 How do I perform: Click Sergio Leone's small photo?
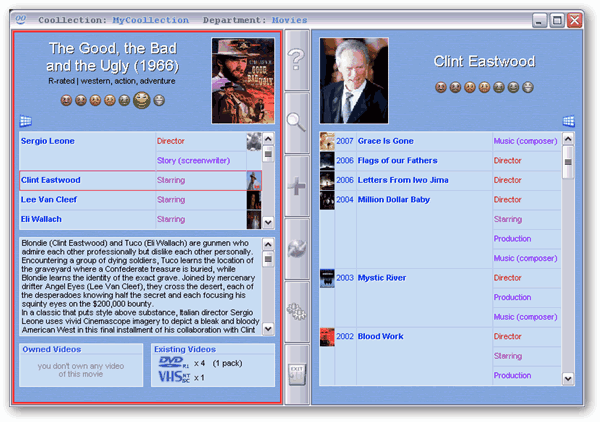point(254,141)
